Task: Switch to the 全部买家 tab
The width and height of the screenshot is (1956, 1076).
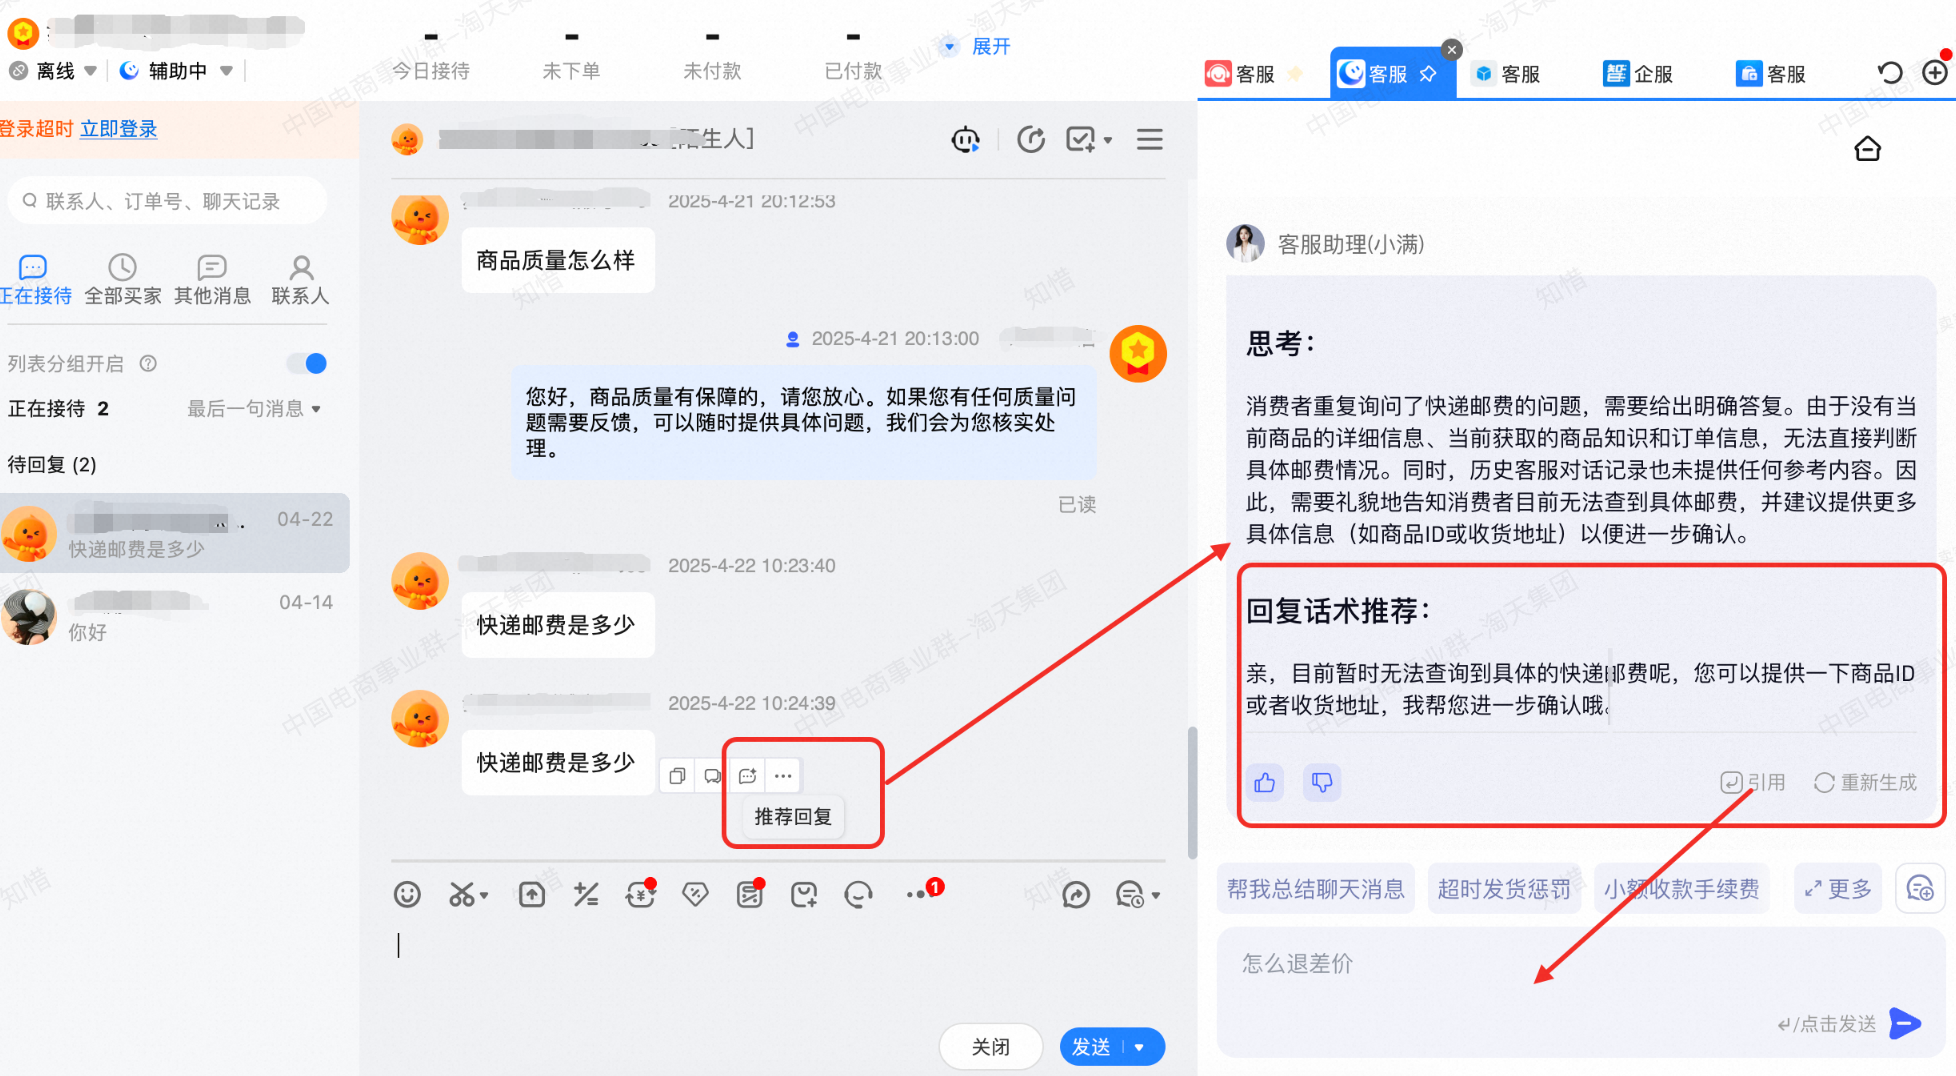Action: [122, 279]
